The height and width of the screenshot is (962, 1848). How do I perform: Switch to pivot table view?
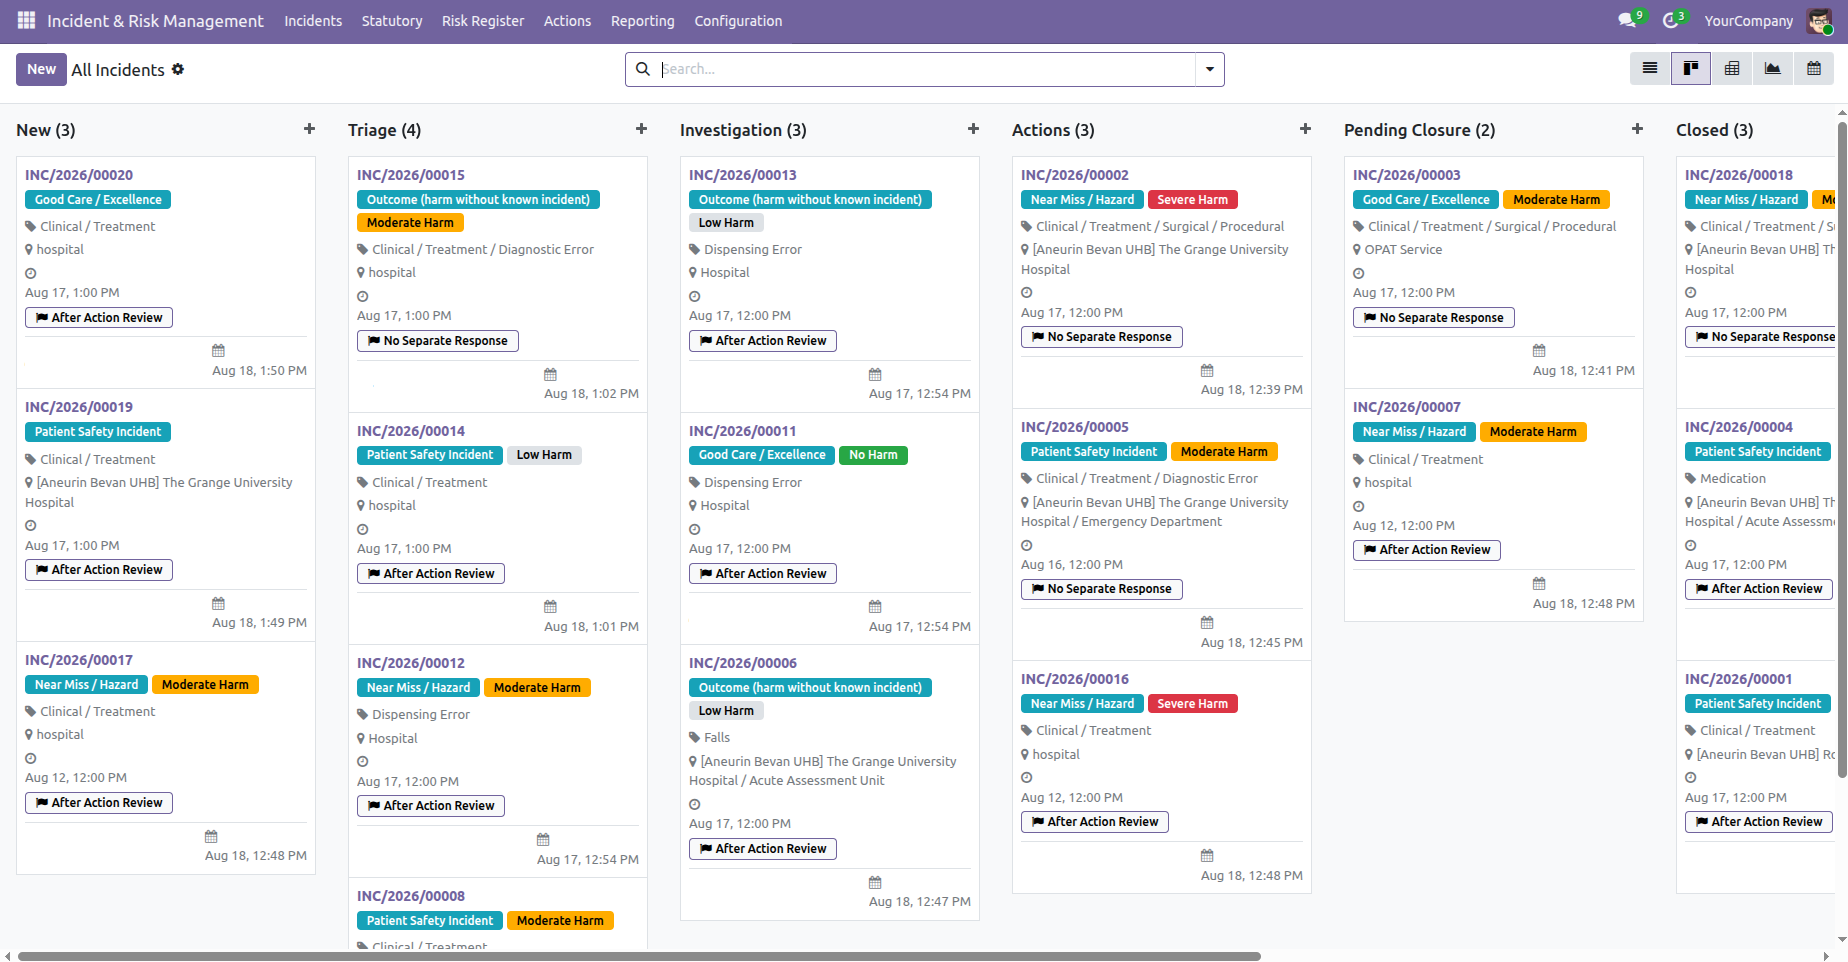[1732, 69]
